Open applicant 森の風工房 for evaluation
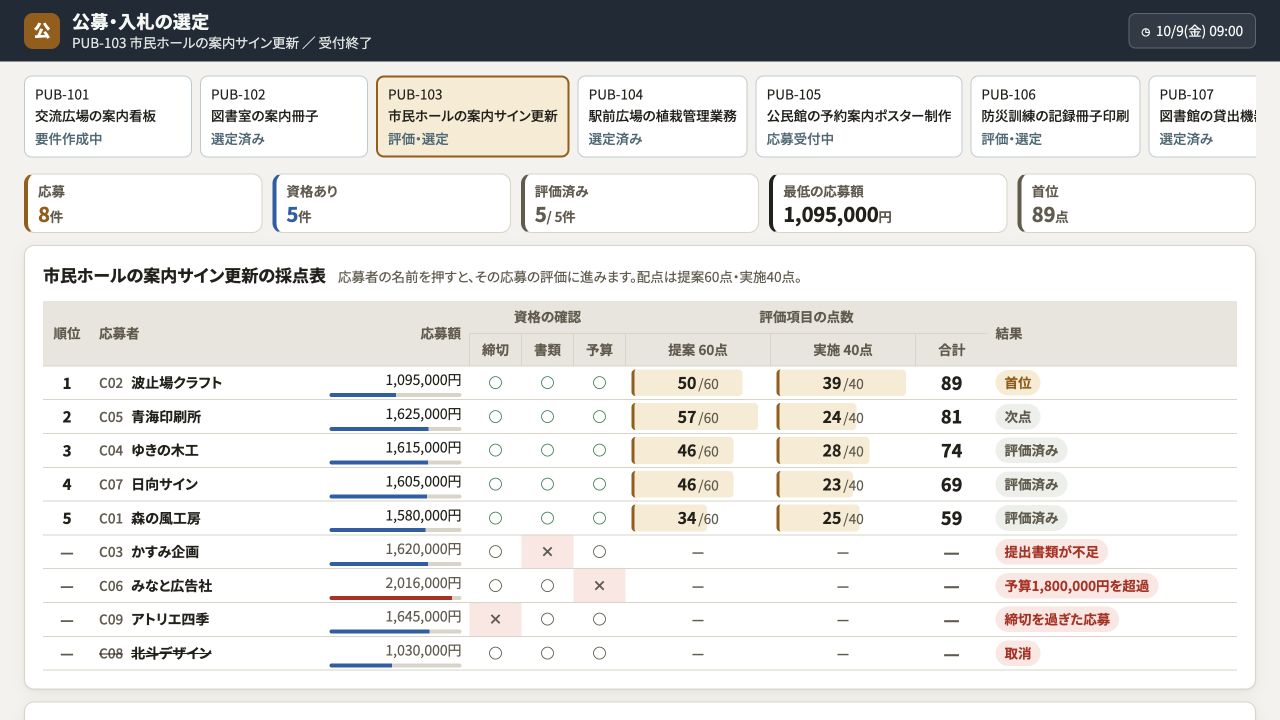The image size is (1280, 720). (166, 518)
